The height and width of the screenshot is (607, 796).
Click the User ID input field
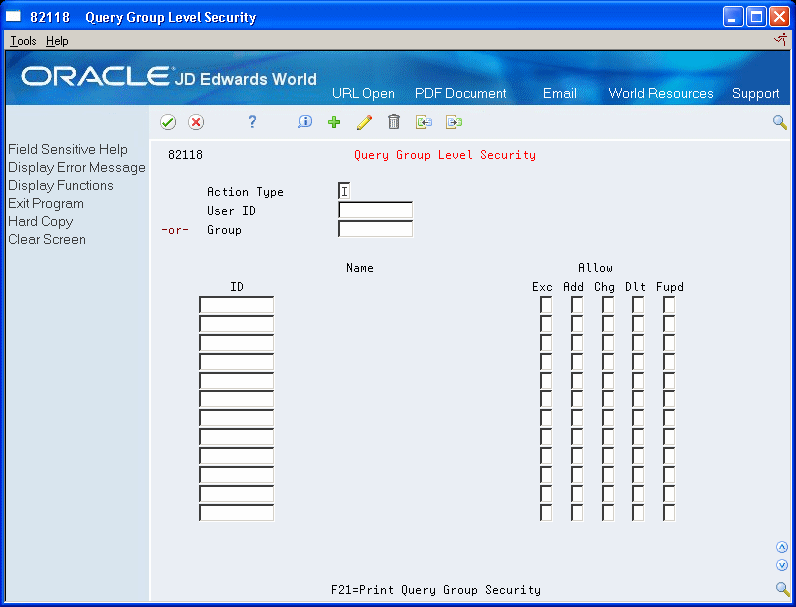376,210
